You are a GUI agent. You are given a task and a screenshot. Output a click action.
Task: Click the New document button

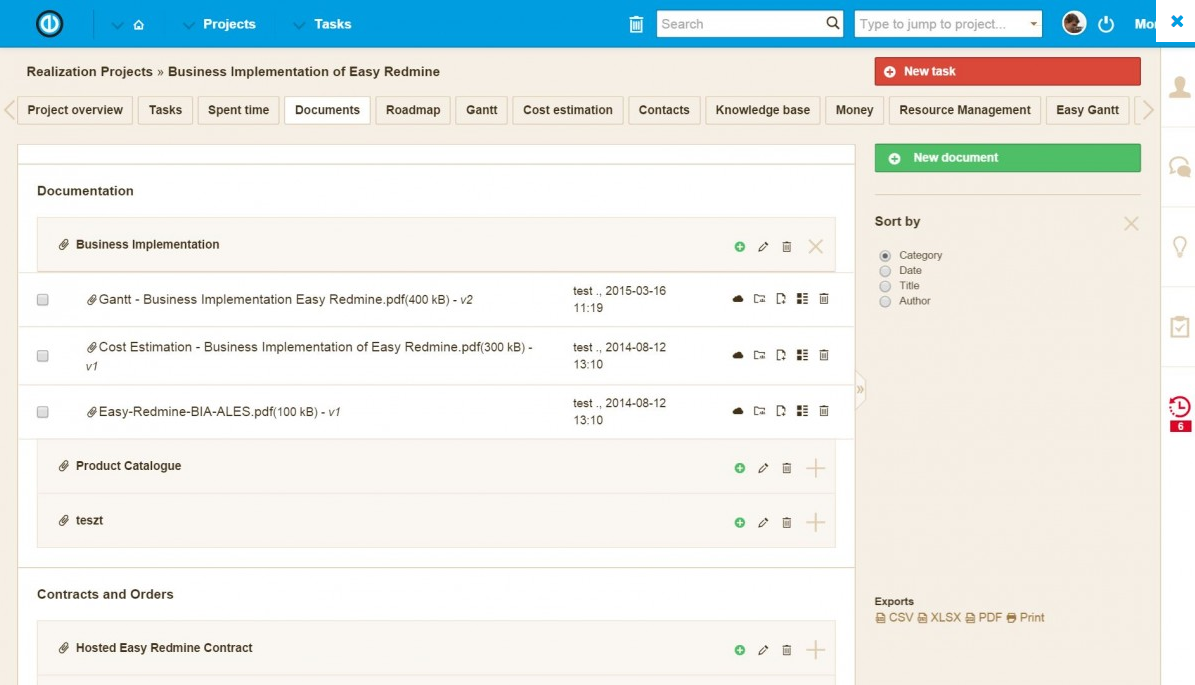[1008, 158]
